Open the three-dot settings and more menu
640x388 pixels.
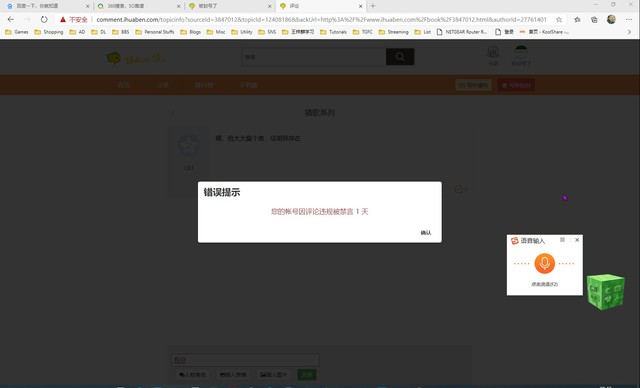pos(629,20)
